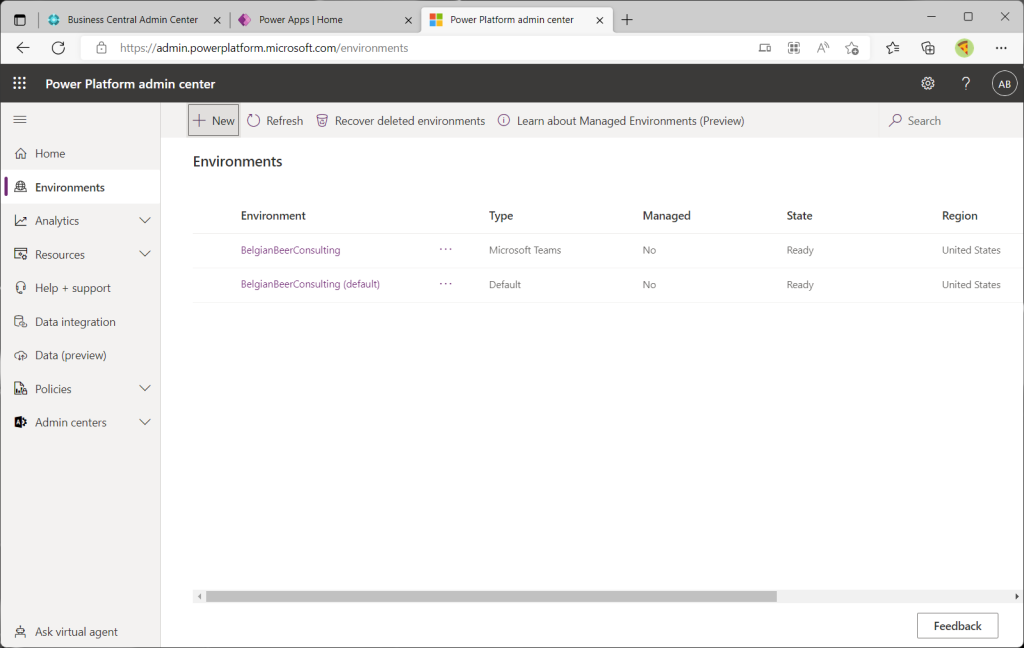This screenshot has width=1024, height=648.
Task: Click the Data (preview) cloud icon
Action: (21, 355)
